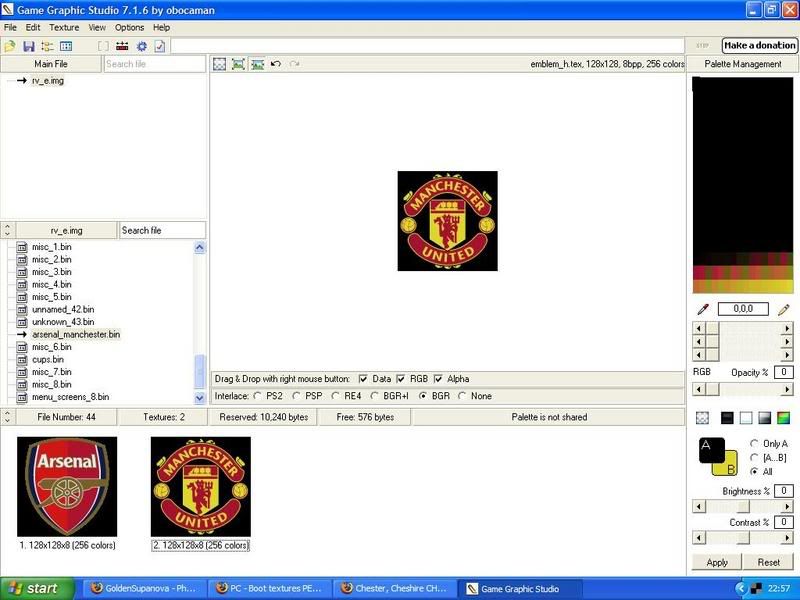Screen dimensions: 800x600
Task: Click the red ruler bar toolbar icon
Action: click(122, 46)
